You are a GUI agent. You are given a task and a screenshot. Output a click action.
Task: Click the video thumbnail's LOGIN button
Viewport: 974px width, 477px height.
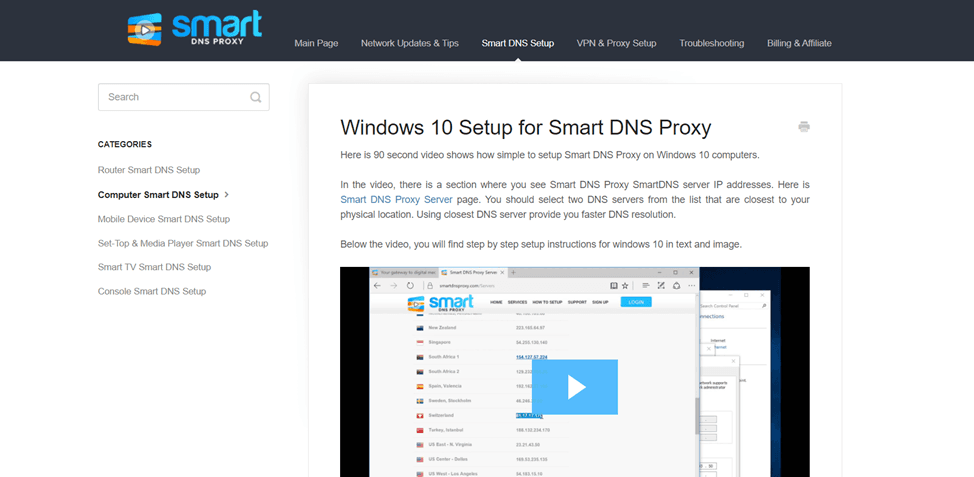635,302
